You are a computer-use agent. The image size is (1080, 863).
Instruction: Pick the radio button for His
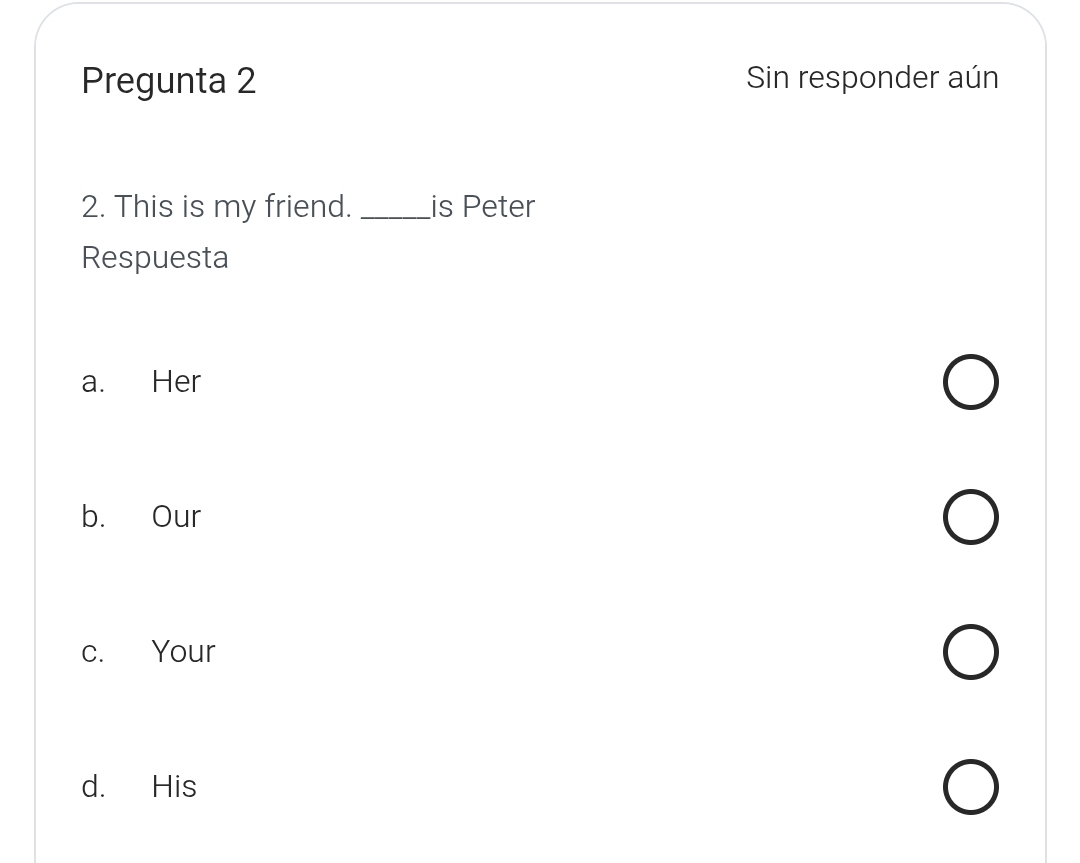(970, 787)
